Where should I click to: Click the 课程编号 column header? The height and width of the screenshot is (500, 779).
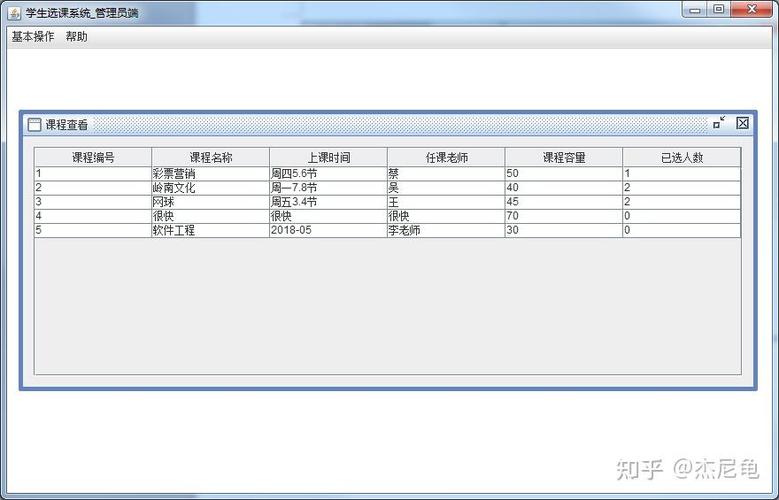click(x=93, y=158)
